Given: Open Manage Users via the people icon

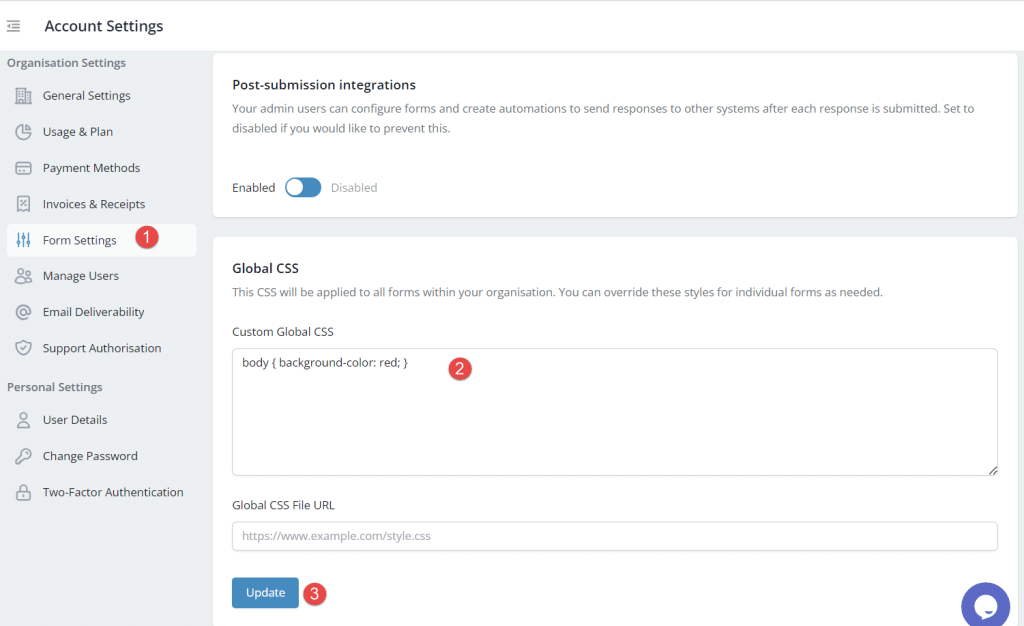Looking at the screenshot, I should [24, 275].
